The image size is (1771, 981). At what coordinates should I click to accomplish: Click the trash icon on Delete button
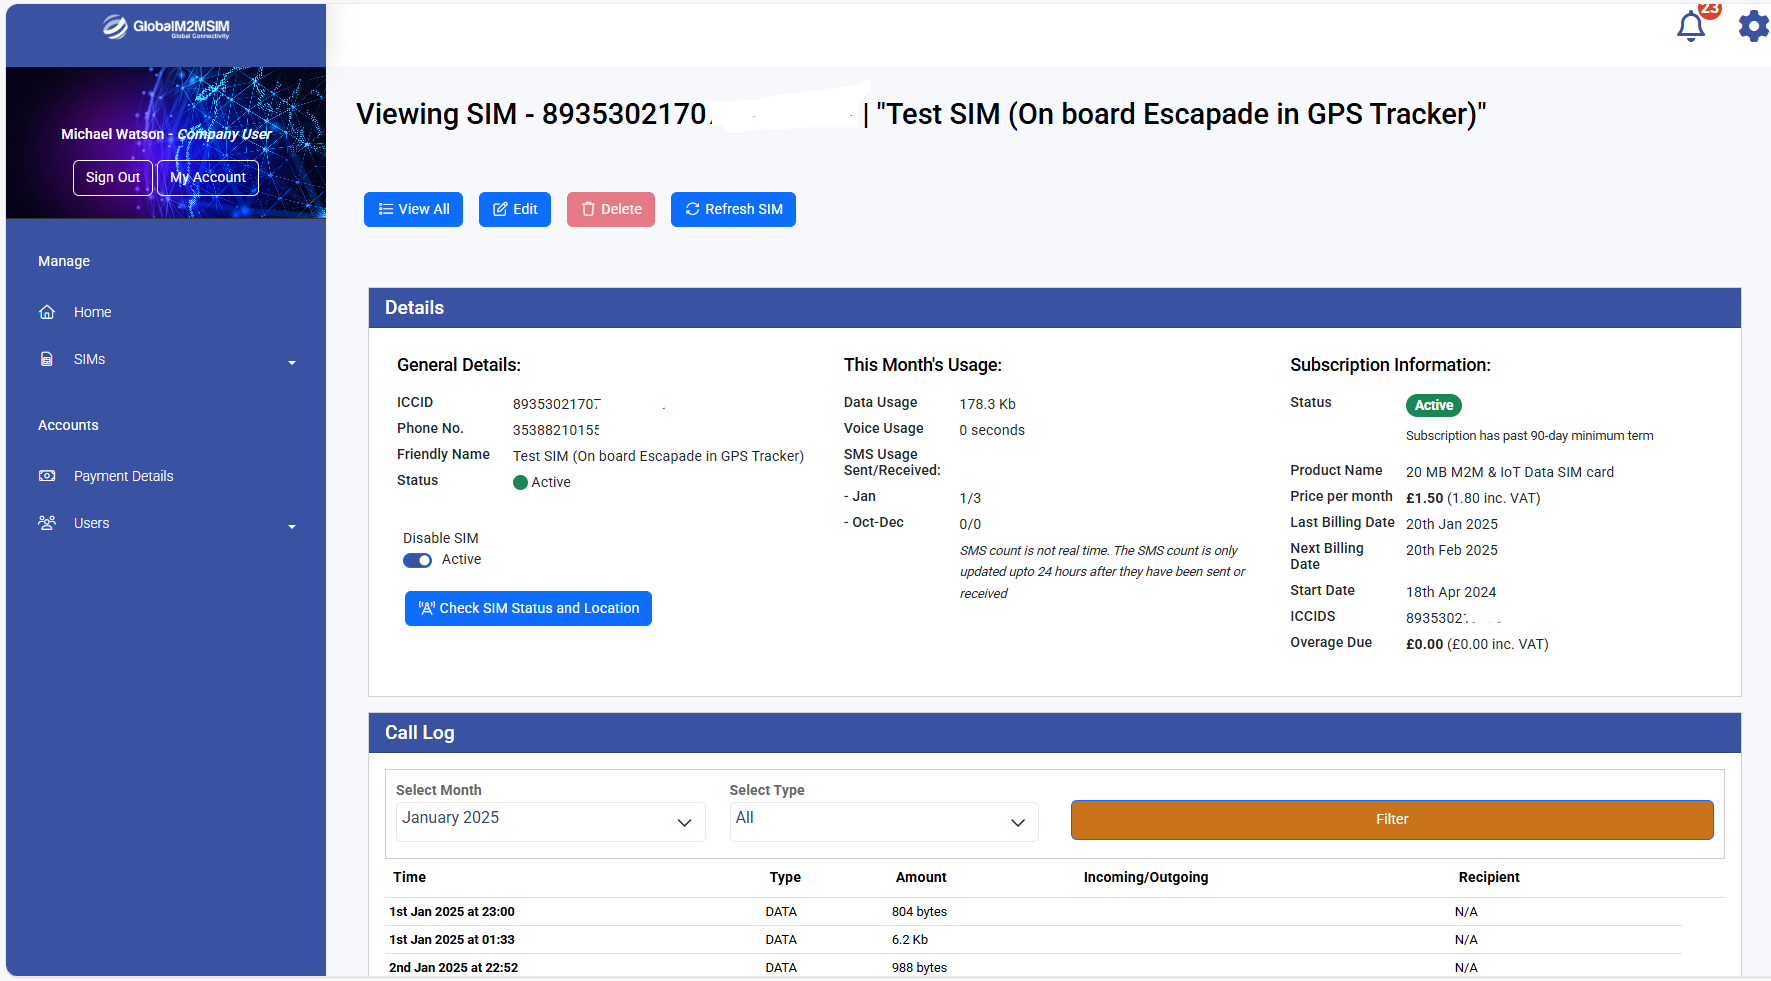[587, 209]
